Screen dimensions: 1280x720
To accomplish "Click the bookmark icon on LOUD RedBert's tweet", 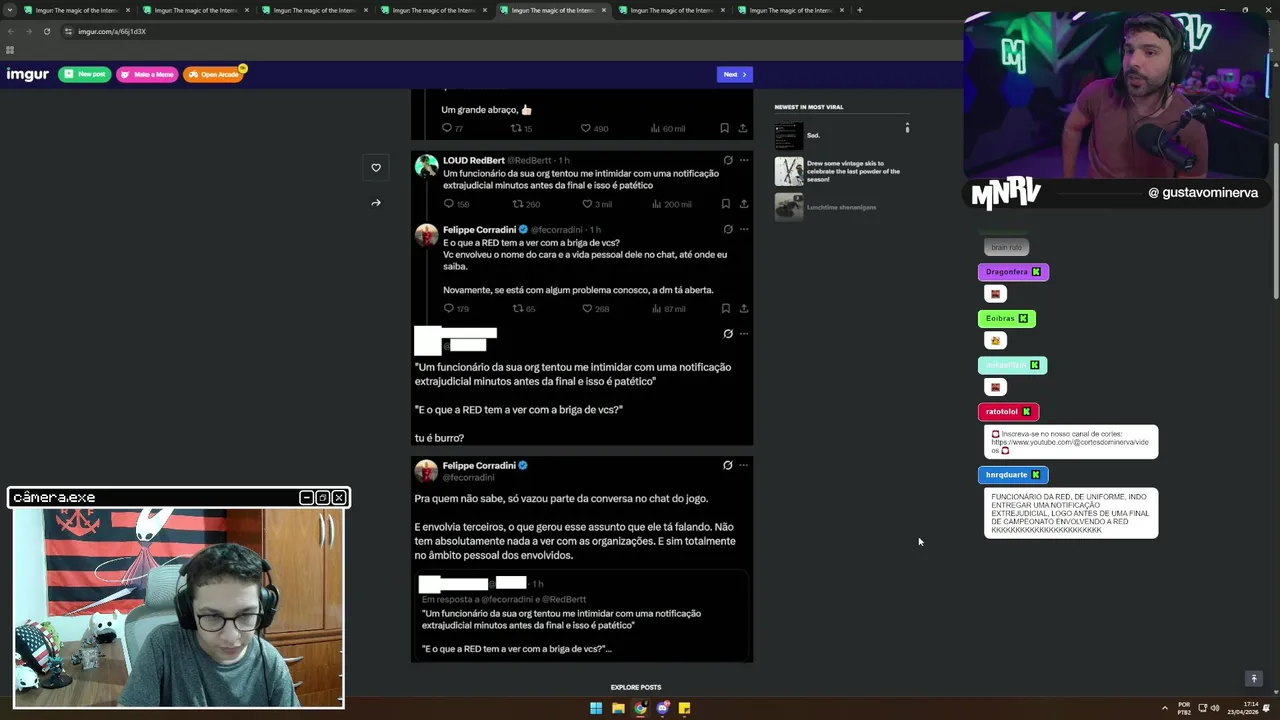I will point(725,204).
